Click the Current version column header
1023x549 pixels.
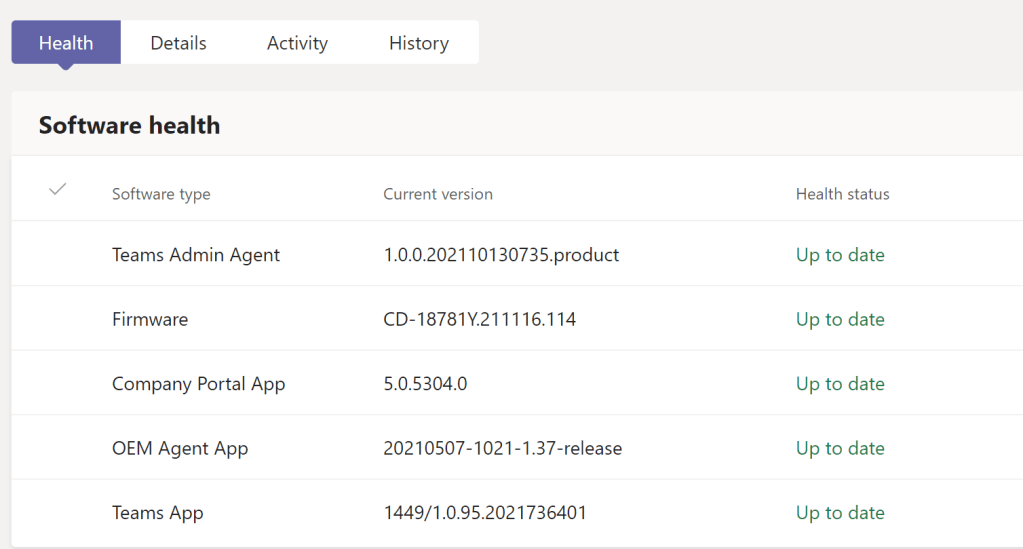(438, 194)
